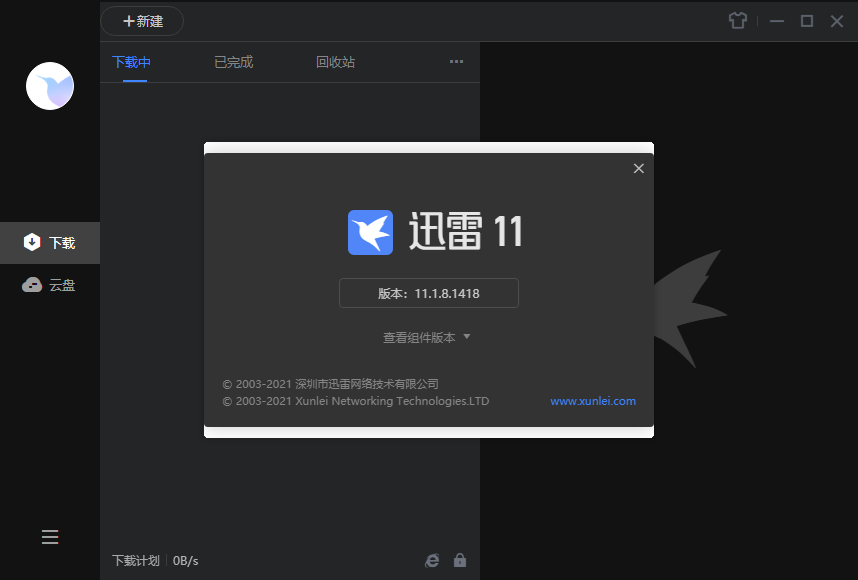Image resolution: width=858 pixels, height=580 pixels.
Task: Click the 0B/s download speed indicator
Action: [185, 560]
